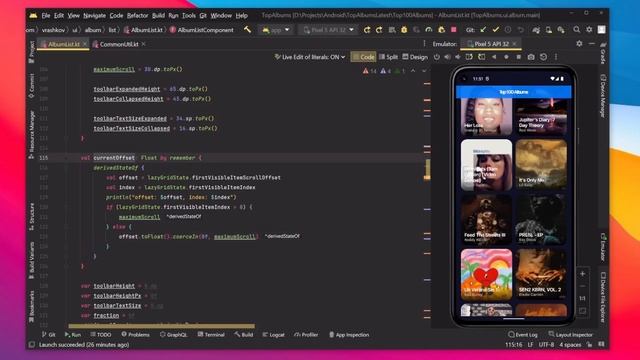Viewport: 640px width, 360px height.
Task: Open the Event Log panel
Action: tap(523, 335)
